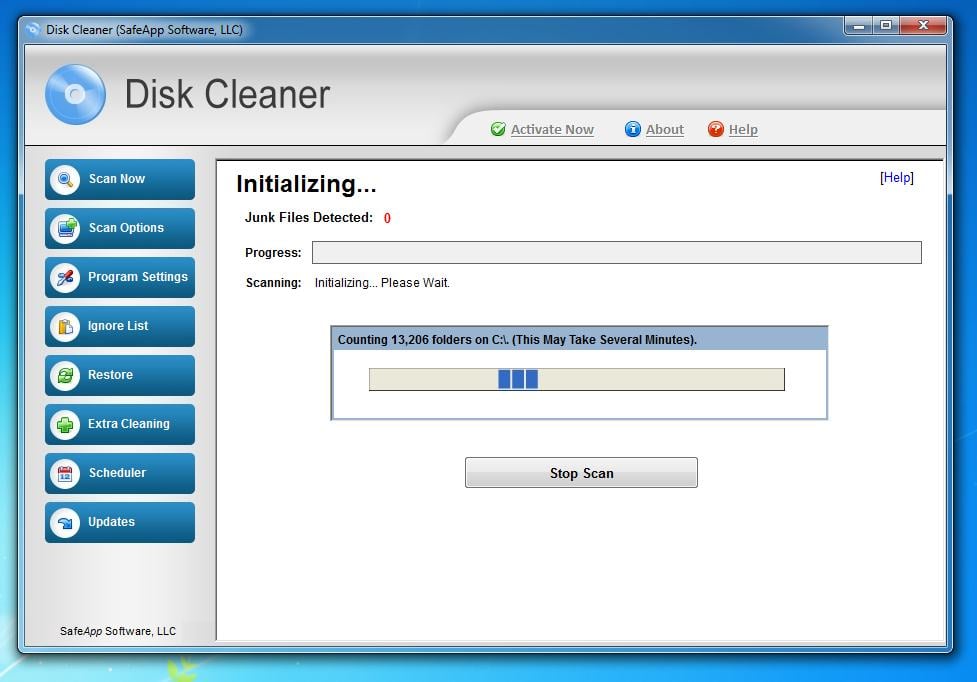Open the Scheduler label
Viewport: 977px width, 682px height.
click(117, 473)
